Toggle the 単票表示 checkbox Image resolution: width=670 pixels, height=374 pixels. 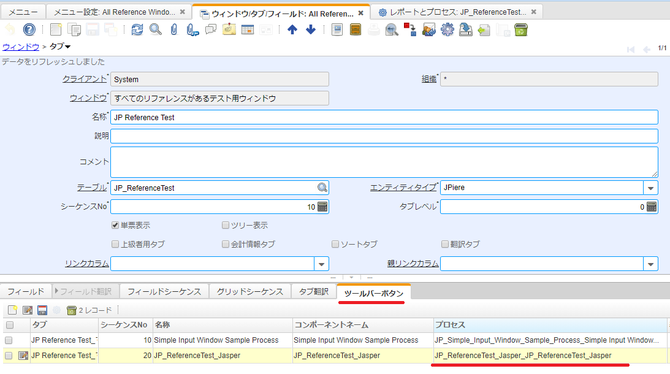click(115, 225)
